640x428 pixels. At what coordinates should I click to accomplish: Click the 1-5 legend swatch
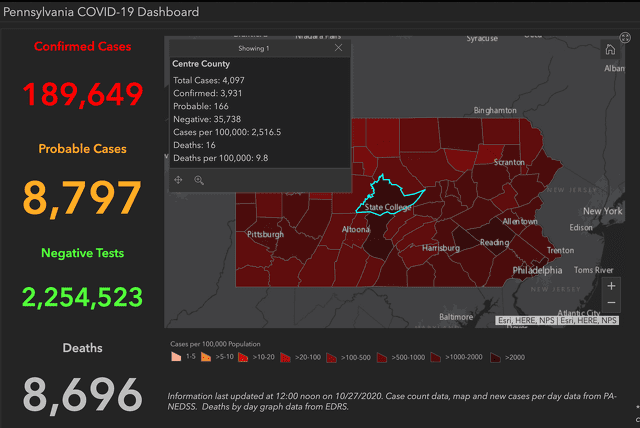point(175,355)
